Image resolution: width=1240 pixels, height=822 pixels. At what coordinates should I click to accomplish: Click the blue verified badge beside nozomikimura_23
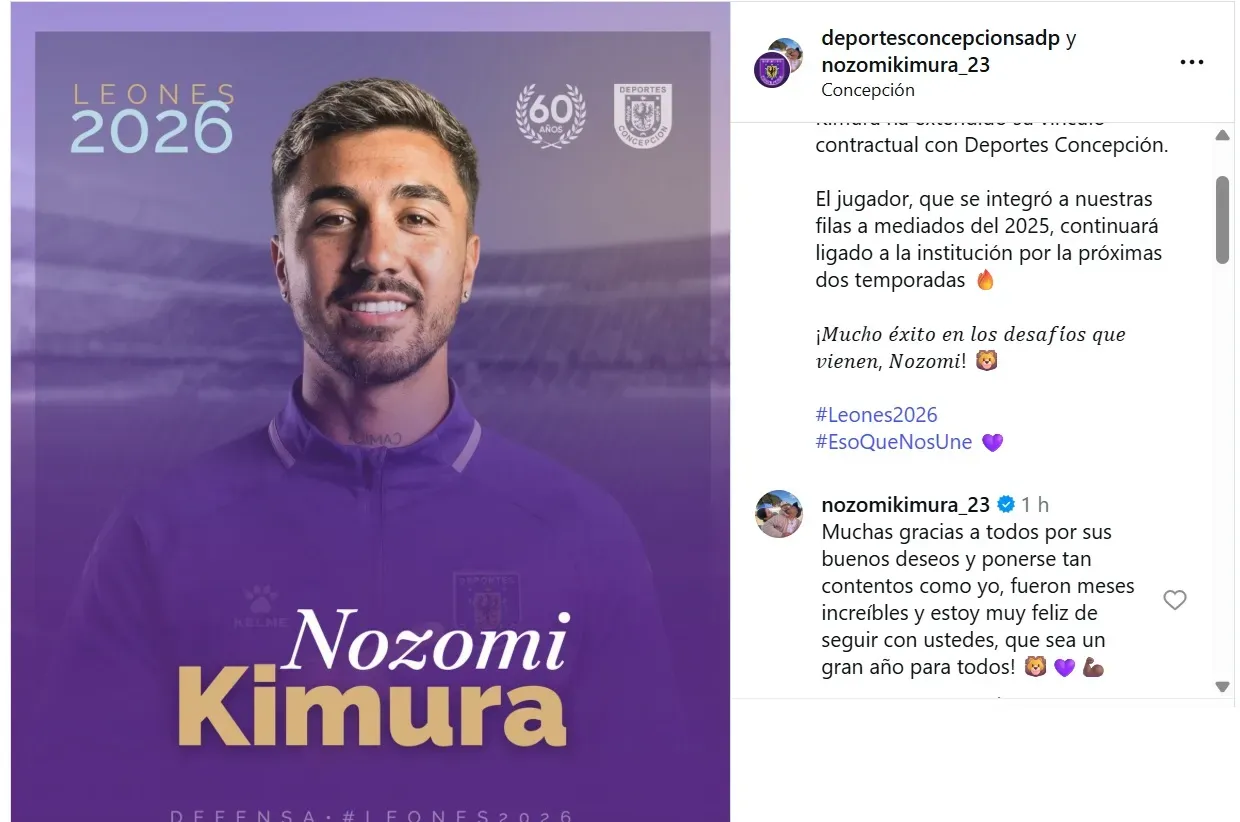point(1005,504)
